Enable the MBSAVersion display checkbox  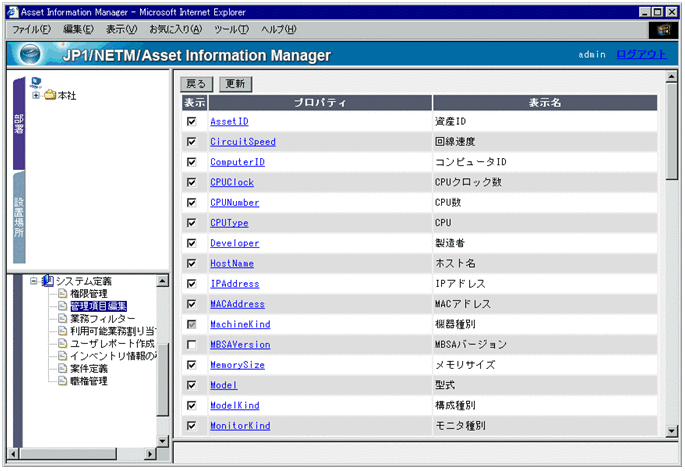tap(191, 345)
